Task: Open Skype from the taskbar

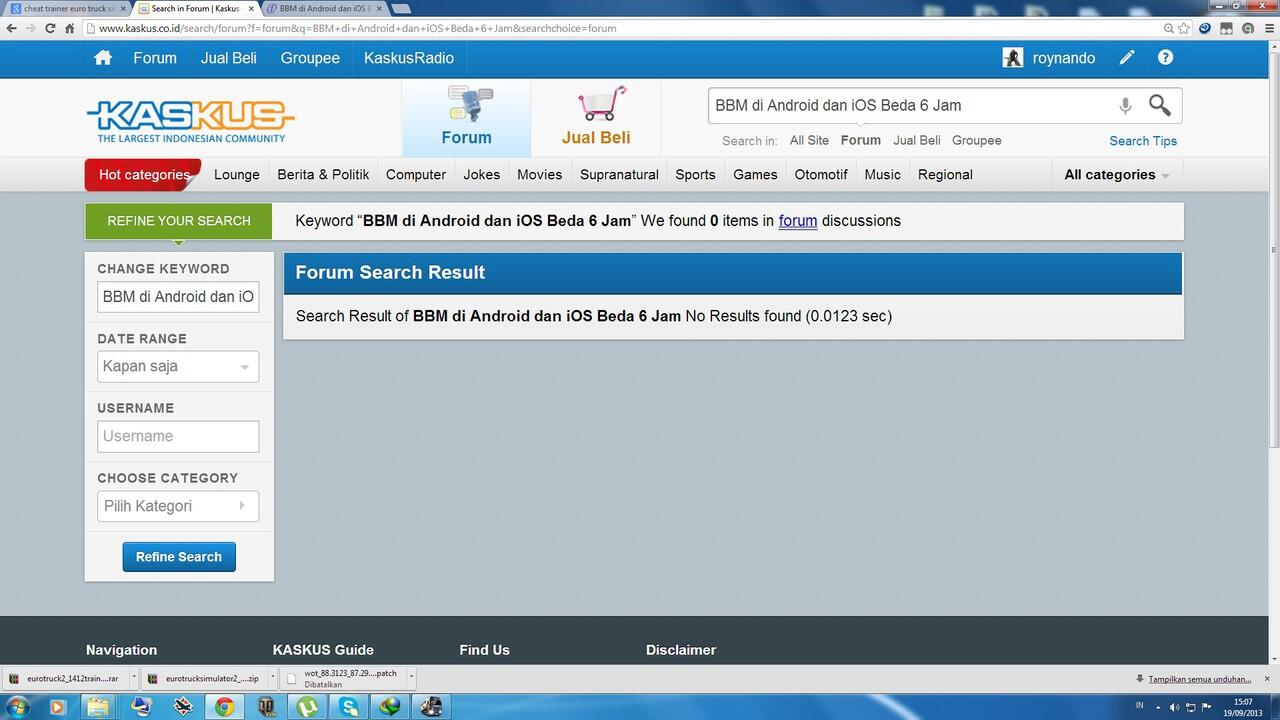Action: 349,707
